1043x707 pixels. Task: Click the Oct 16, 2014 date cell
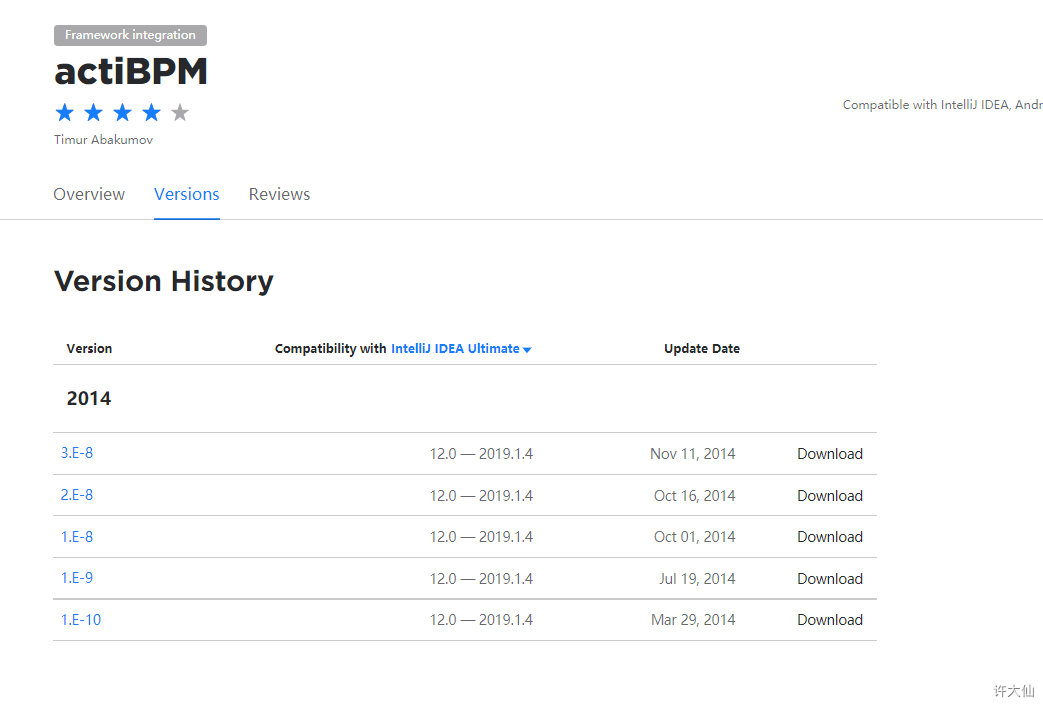pos(694,495)
